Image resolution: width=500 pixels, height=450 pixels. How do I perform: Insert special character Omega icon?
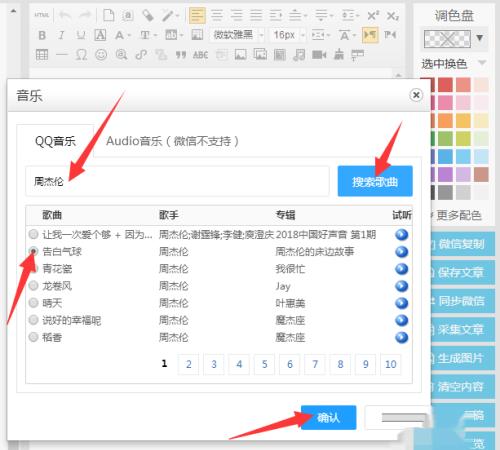tap(81, 54)
